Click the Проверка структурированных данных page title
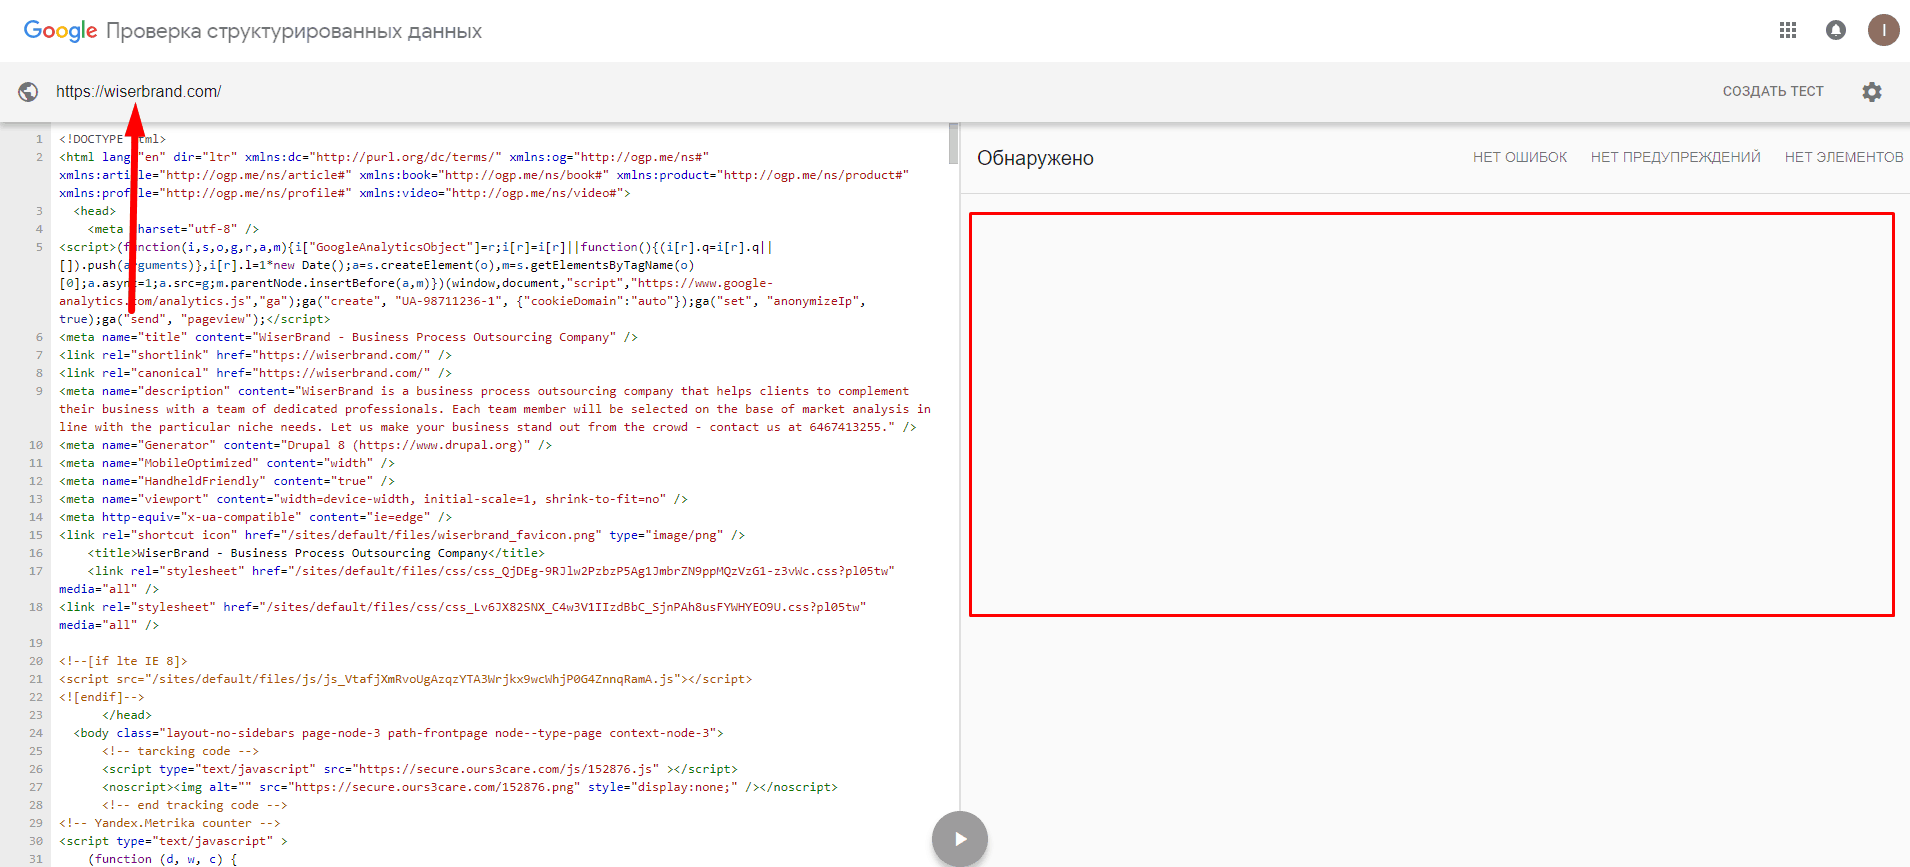The height and width of the screenshot is (867, 1910). [x=293, y=31]
